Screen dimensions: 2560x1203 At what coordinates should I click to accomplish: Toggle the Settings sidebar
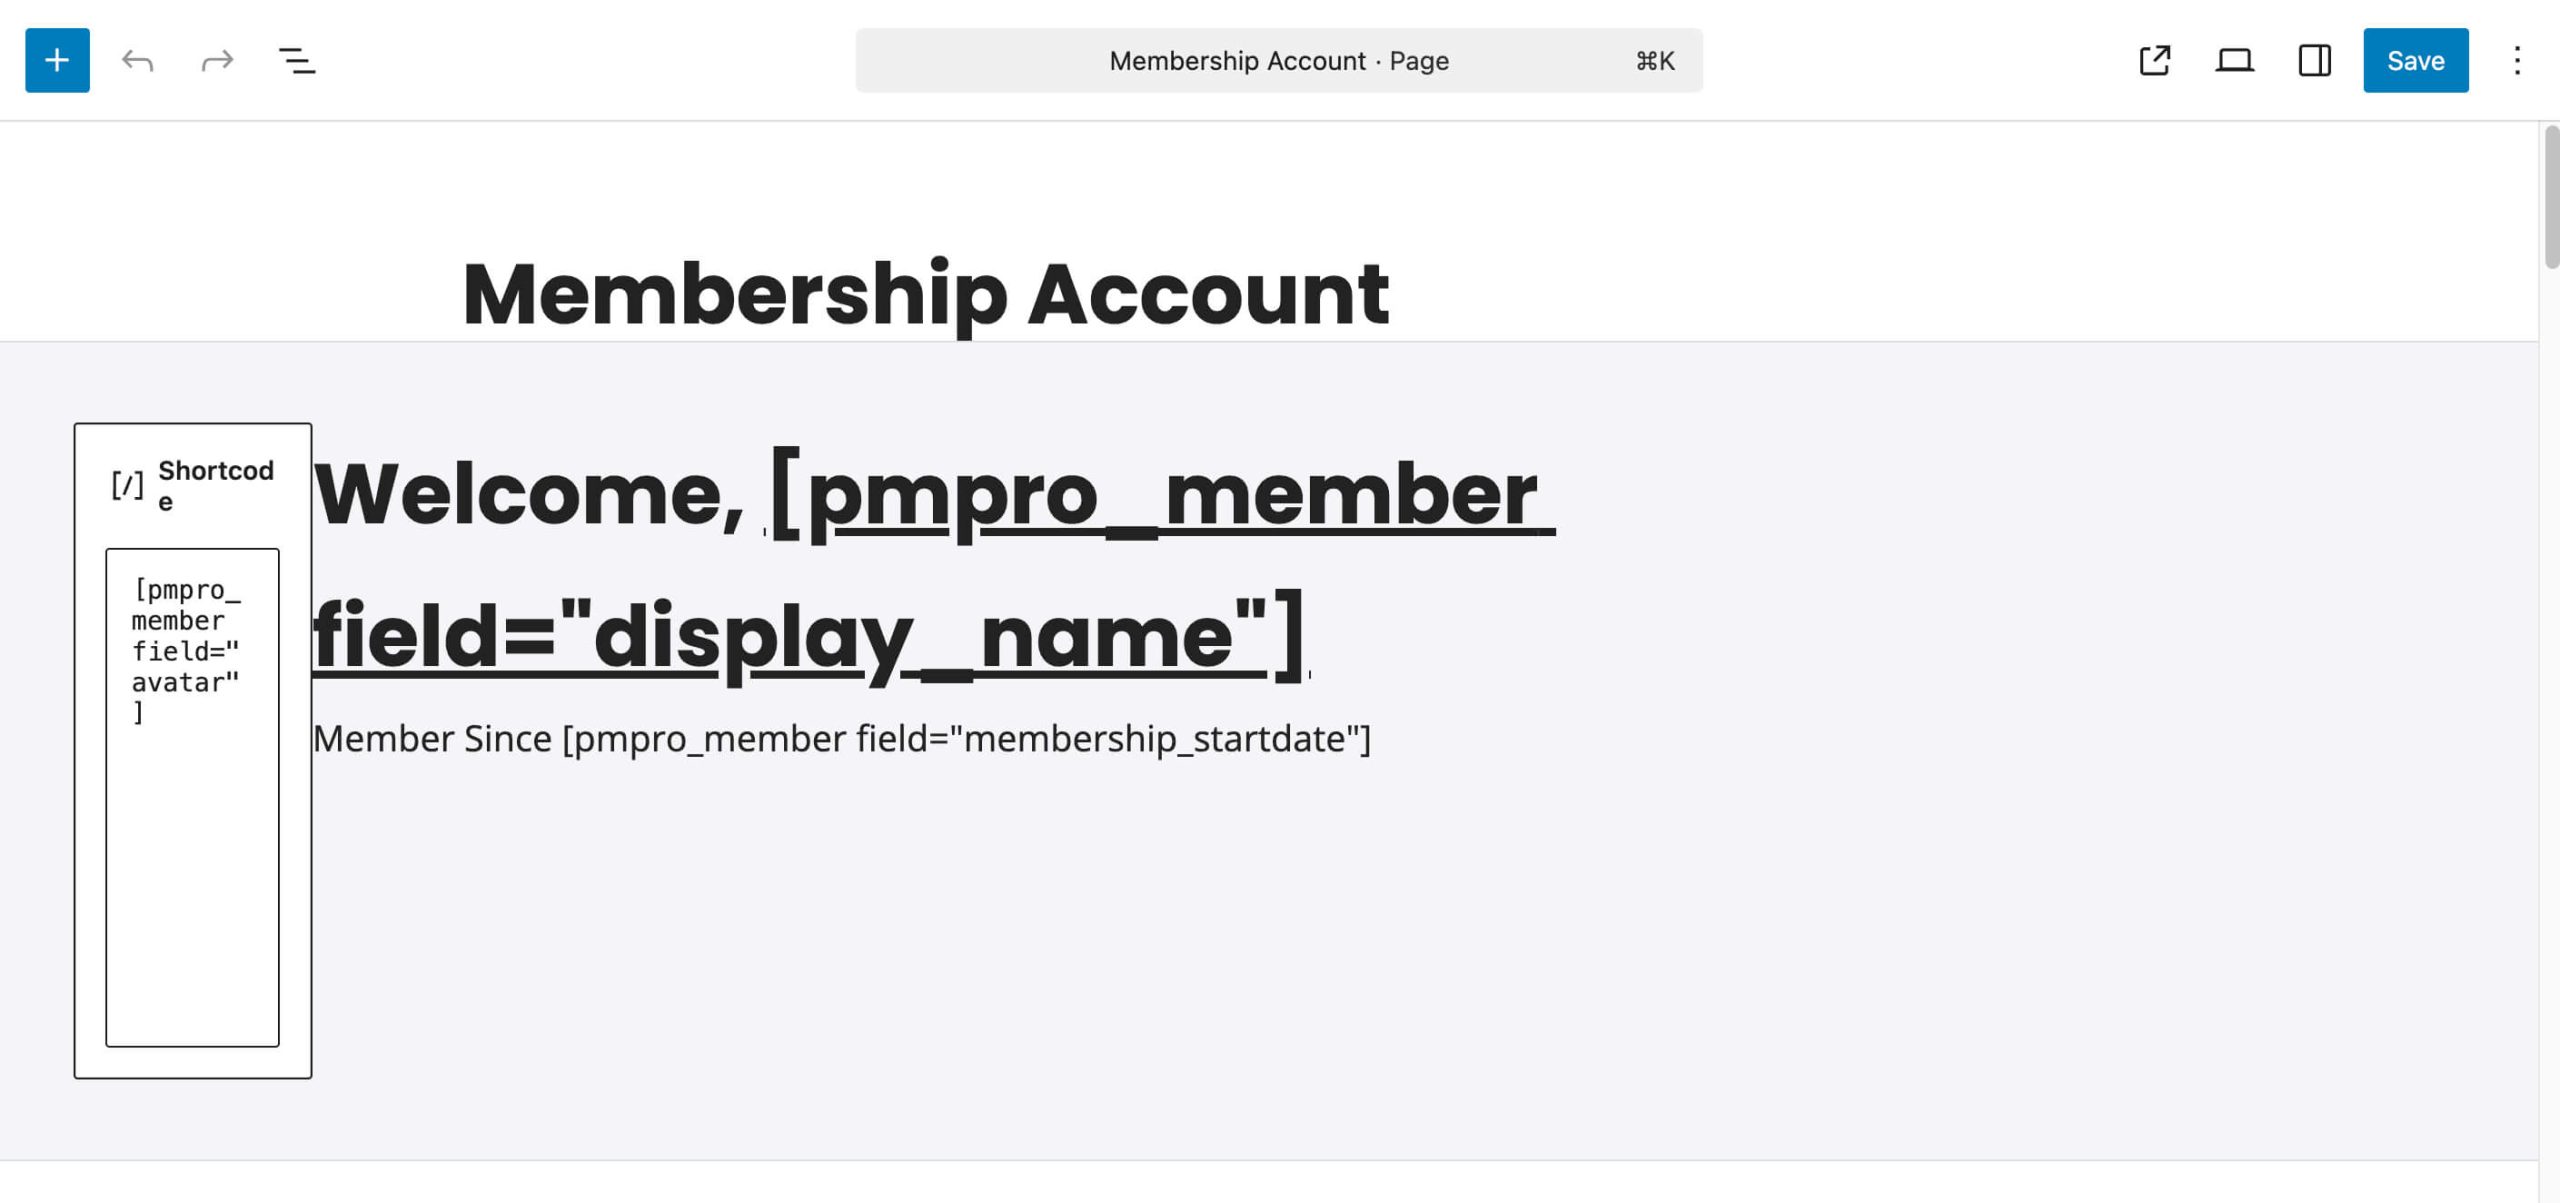pyautogui.click(x=2315, y=61)
